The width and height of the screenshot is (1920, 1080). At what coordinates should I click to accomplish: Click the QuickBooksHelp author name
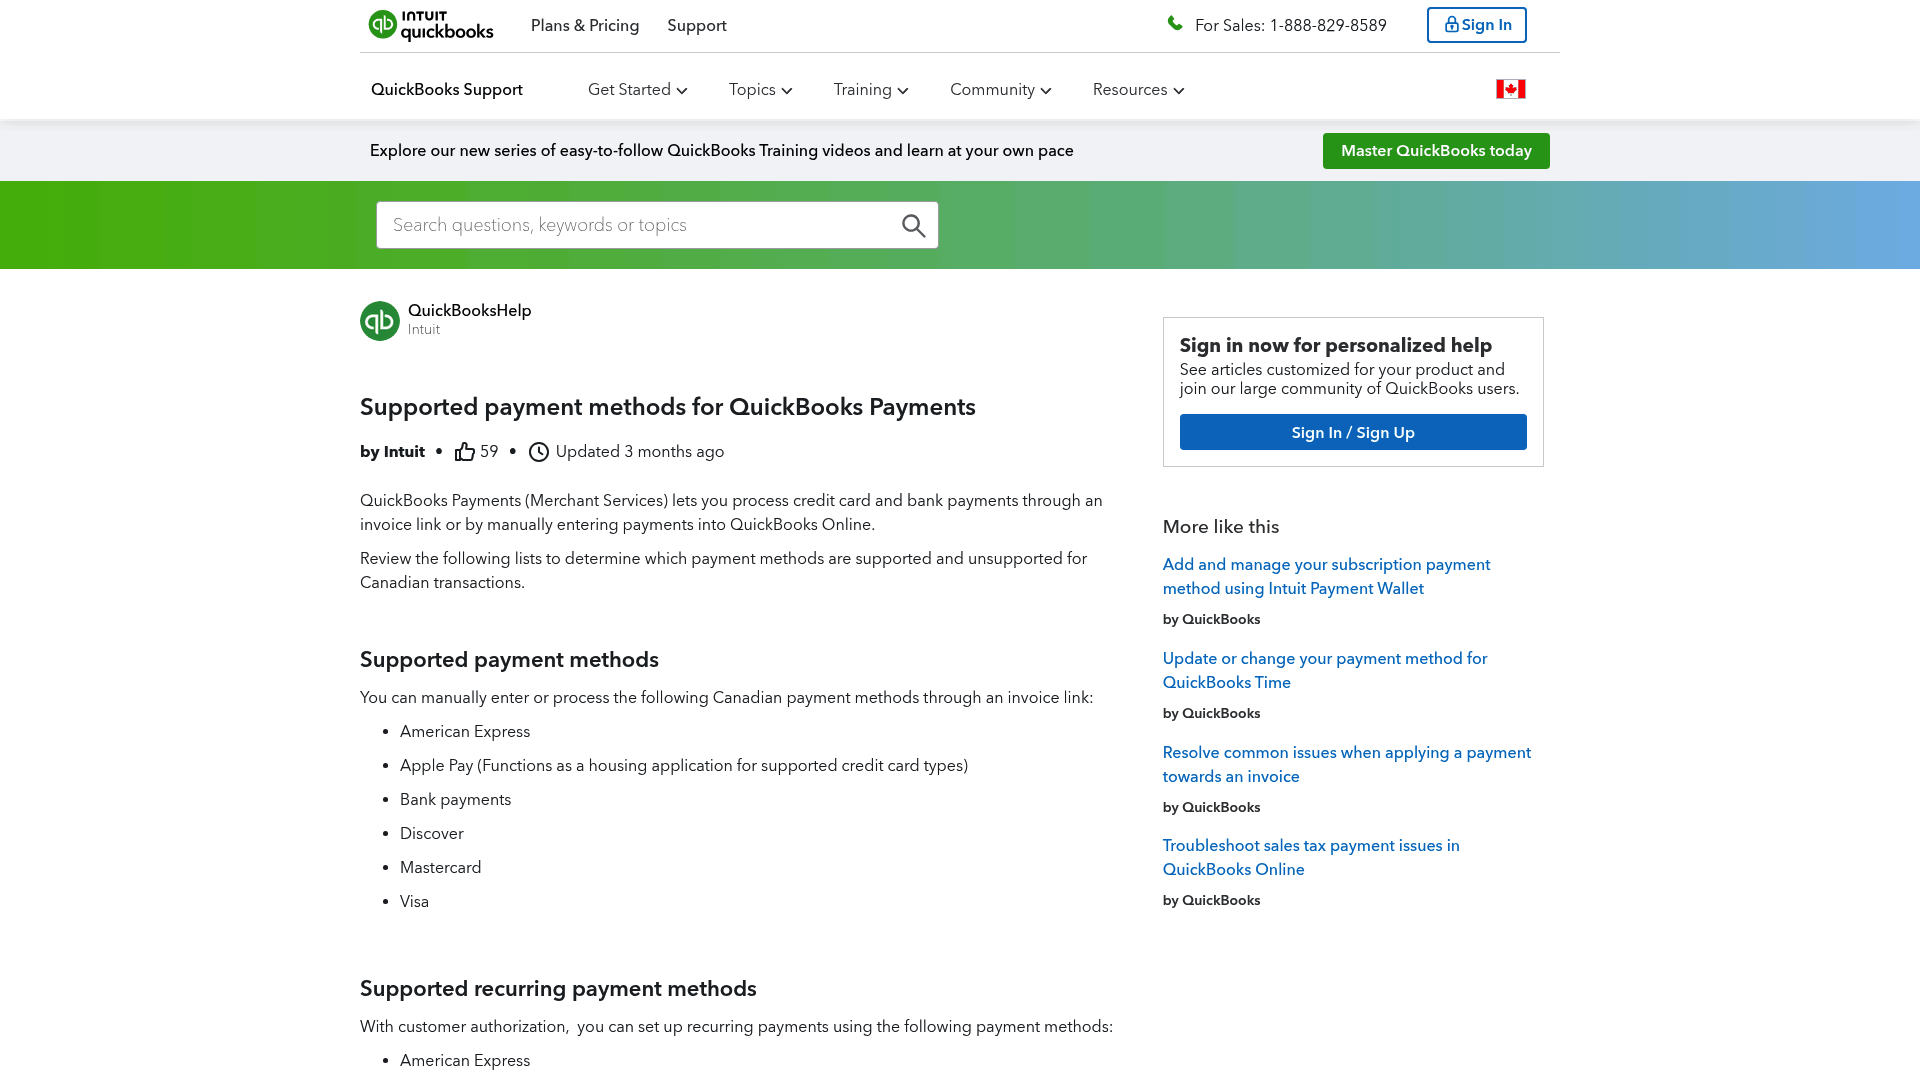click(470, 311)
